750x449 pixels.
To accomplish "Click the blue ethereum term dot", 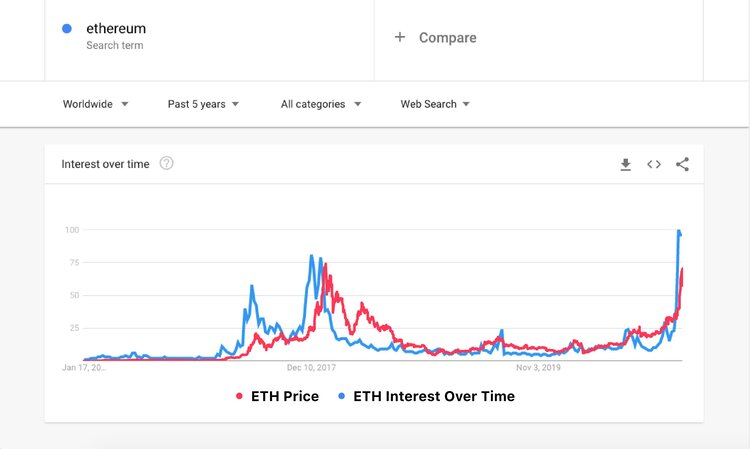I will point(66,29).
